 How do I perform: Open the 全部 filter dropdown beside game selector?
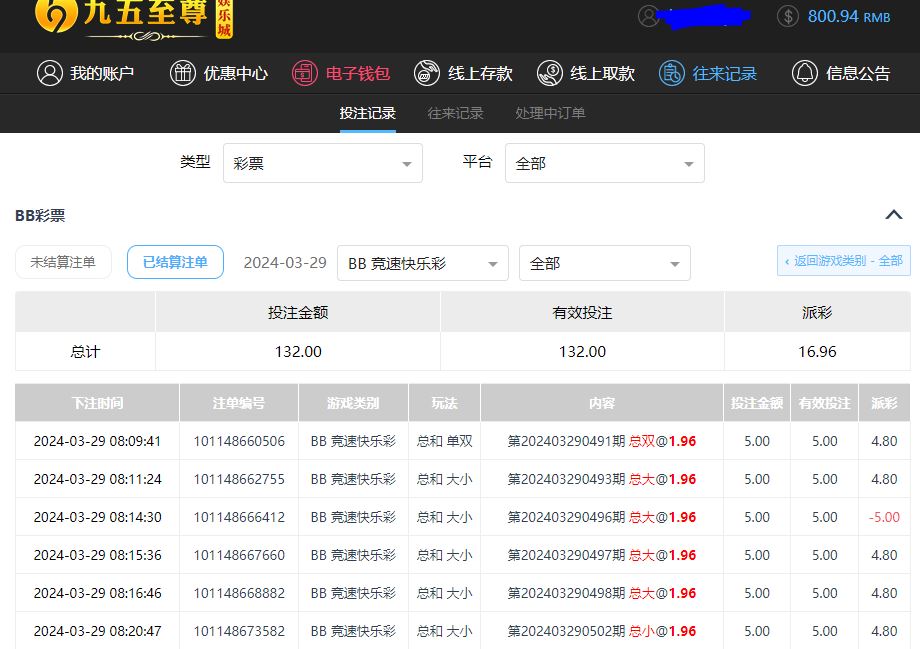coord(605,263)
